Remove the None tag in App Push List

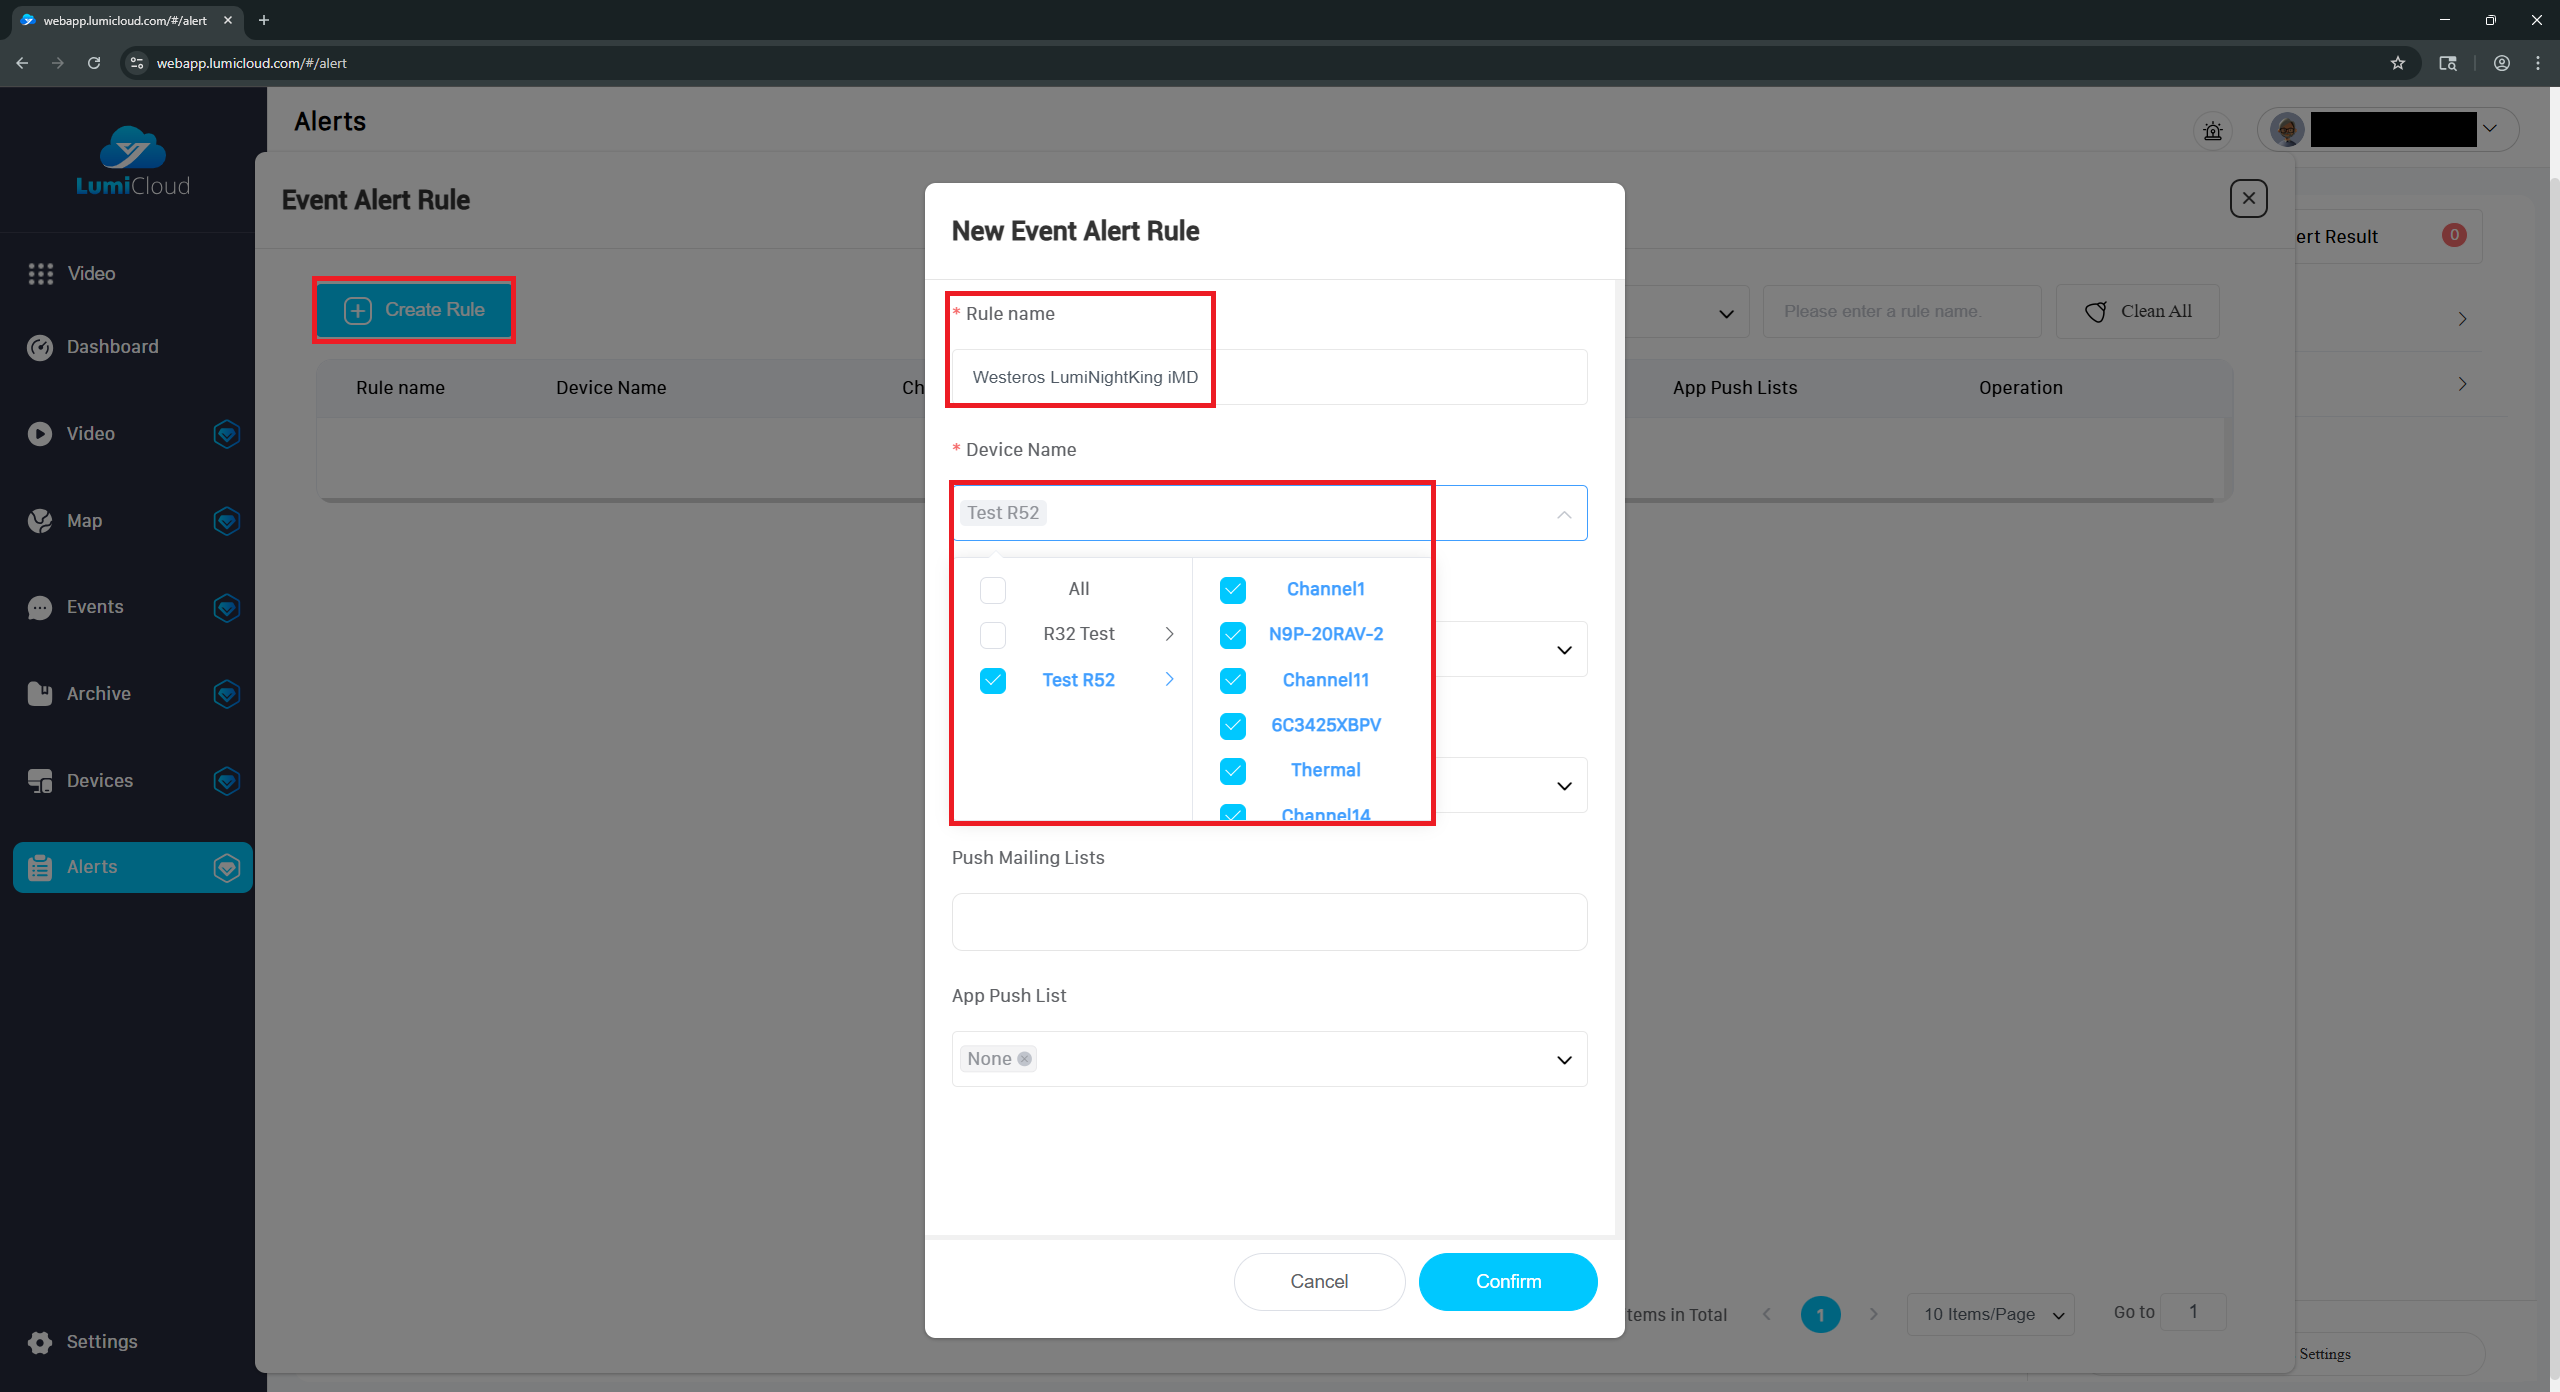(x=1024, y=1059)
